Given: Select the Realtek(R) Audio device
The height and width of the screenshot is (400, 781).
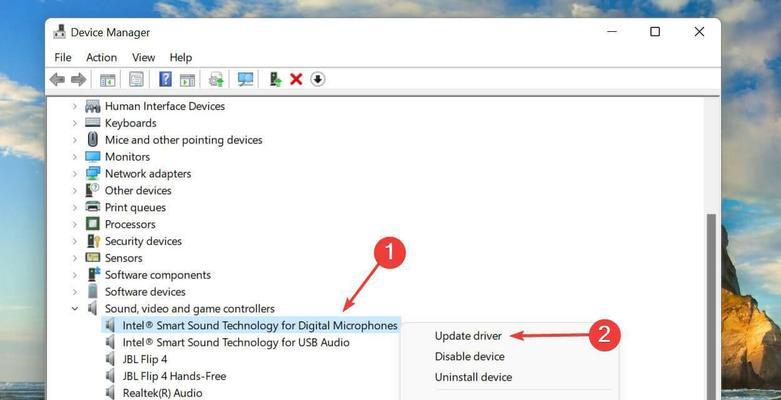Looking at the screenshot, I should coord(162,393).
